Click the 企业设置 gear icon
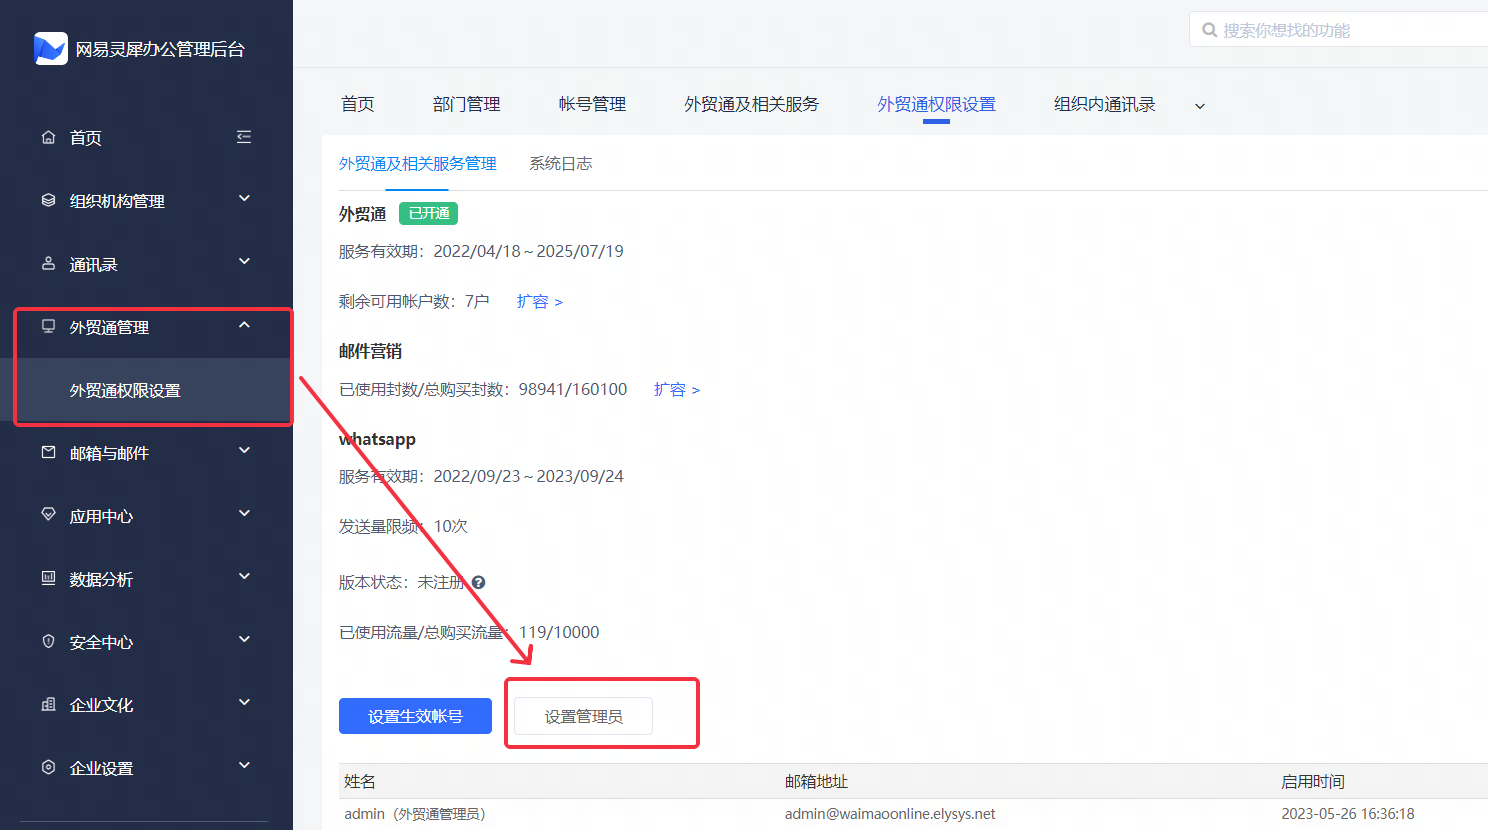Image resolution: width=1488 pixels, height=830 pixels. [48, 767]
